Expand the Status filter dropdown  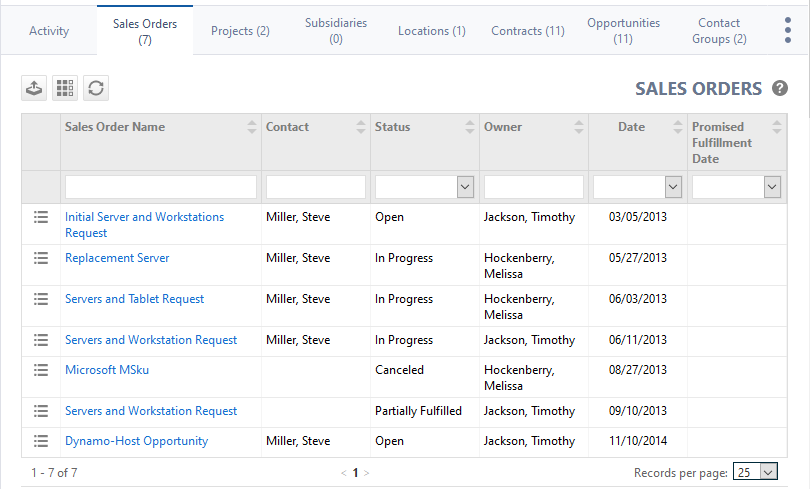pos(465,187)
